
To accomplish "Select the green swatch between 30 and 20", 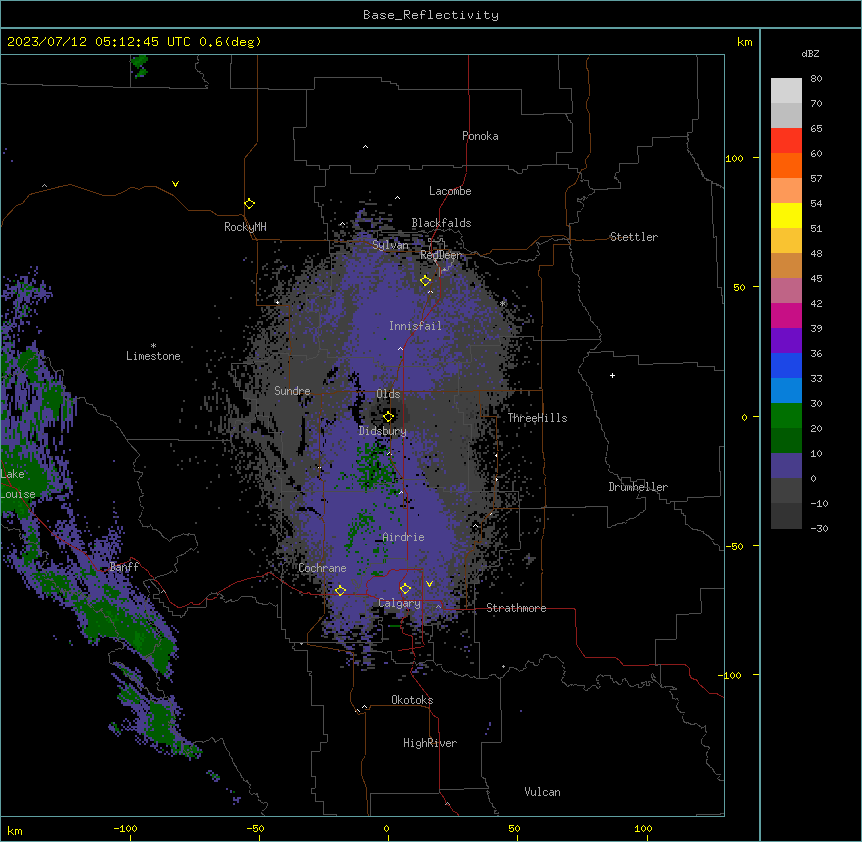I will coord(786,416).
